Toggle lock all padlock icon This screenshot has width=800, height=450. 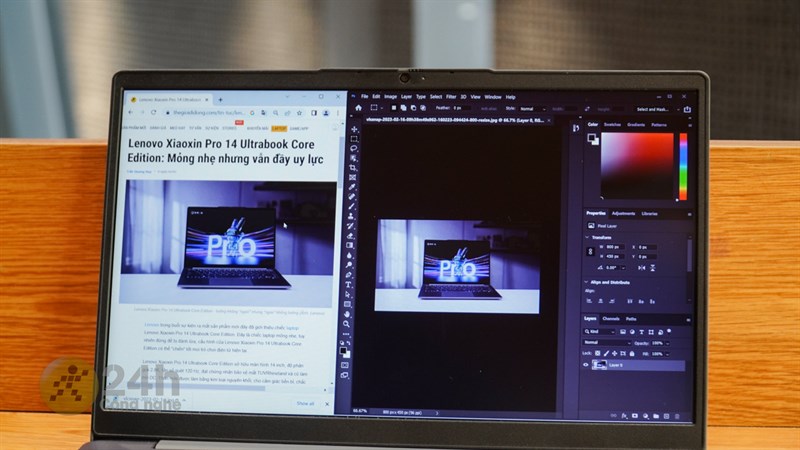pos(632,353)
